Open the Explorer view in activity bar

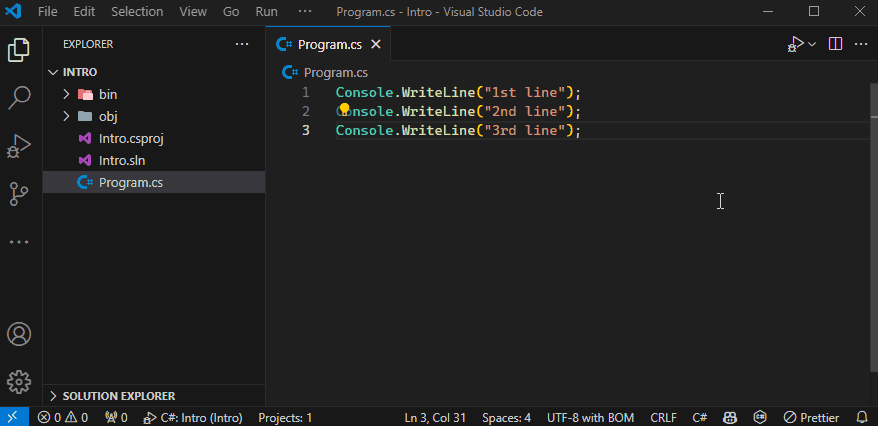(x=18, y=50)
